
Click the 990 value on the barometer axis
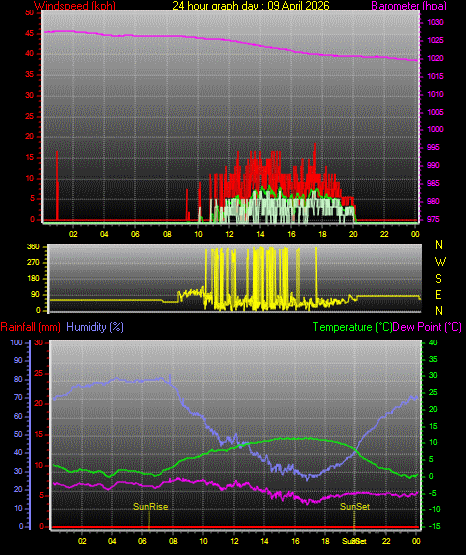click(x=433, y=165)
